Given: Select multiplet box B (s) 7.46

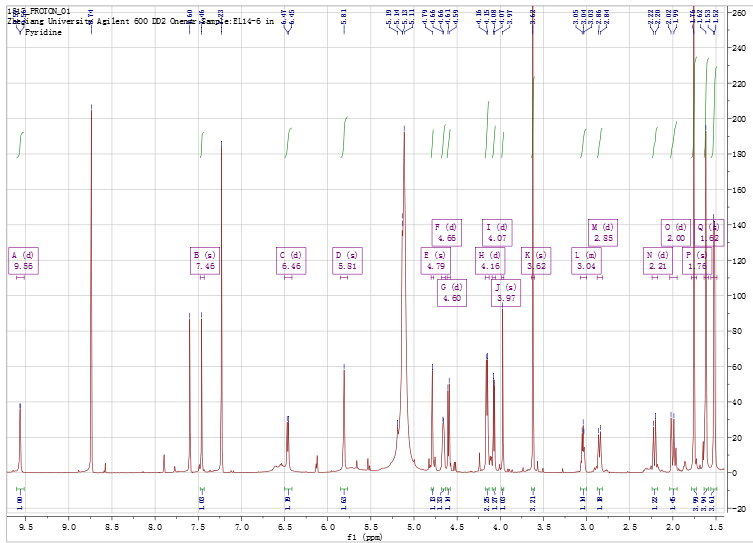Looking at the screenshot, I should point(205,261).
